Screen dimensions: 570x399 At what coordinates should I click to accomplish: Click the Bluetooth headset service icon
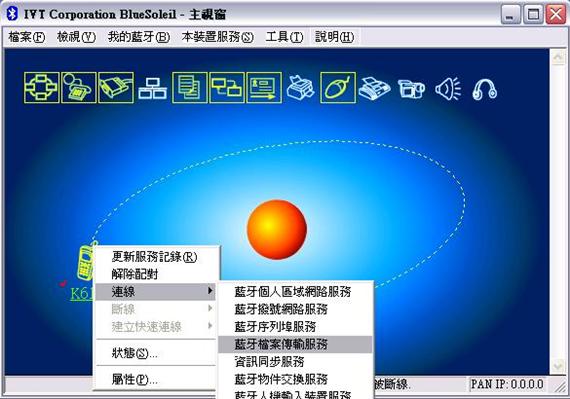[485, 89]
